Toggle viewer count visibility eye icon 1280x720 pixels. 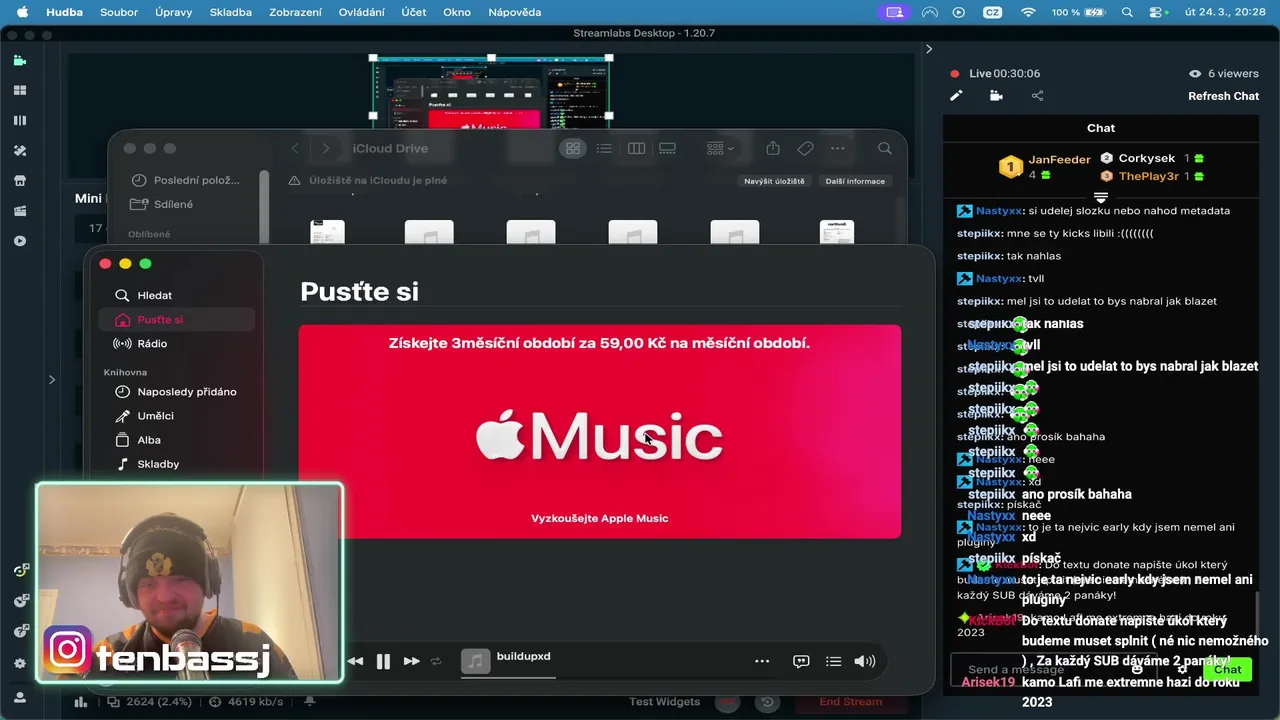coord(1194,73)
